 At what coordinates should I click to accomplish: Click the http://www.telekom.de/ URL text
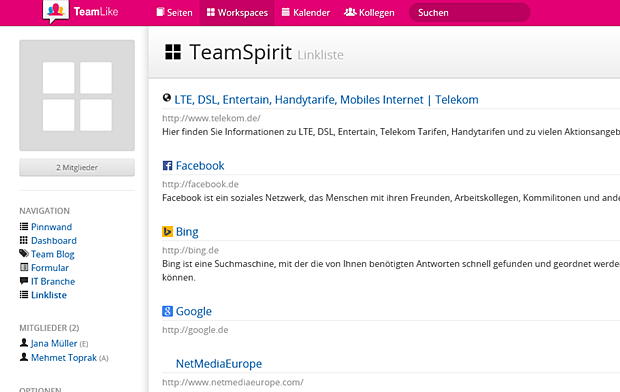(x=211, y=118)
